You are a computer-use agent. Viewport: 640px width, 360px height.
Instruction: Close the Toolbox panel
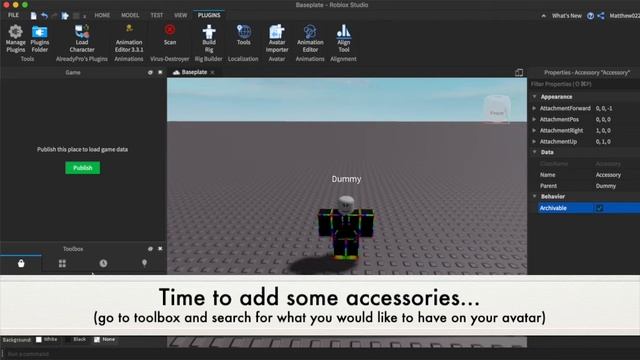click(160, 249)
